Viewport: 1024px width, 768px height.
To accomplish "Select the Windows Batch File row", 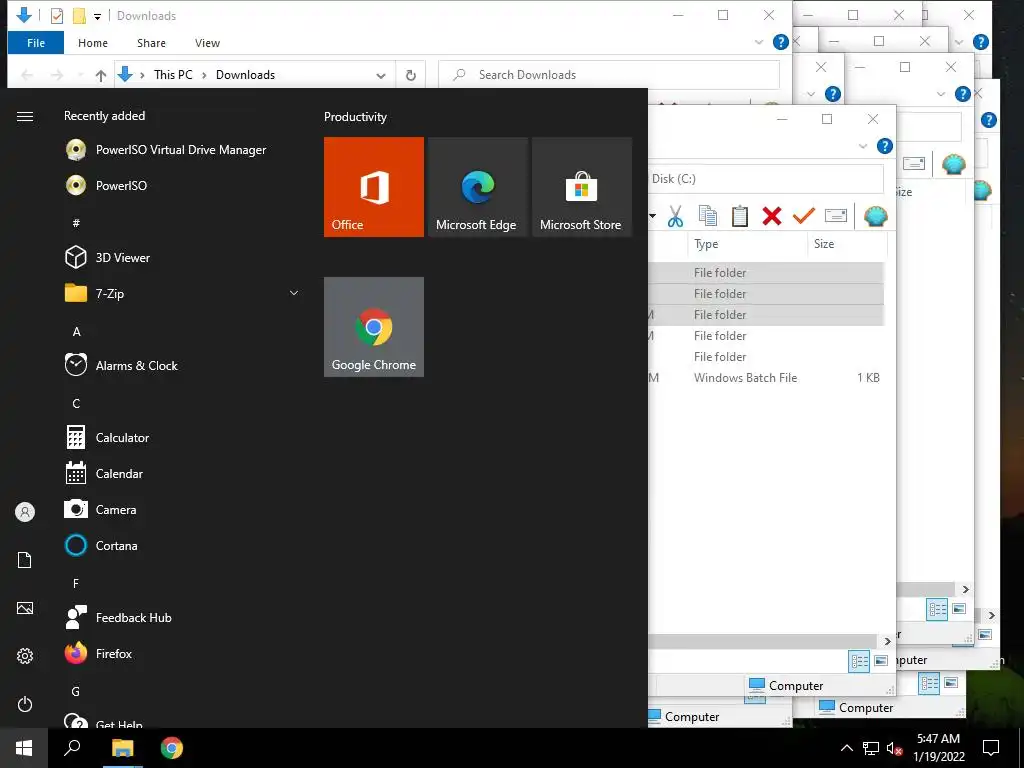I will pos(767,377).
